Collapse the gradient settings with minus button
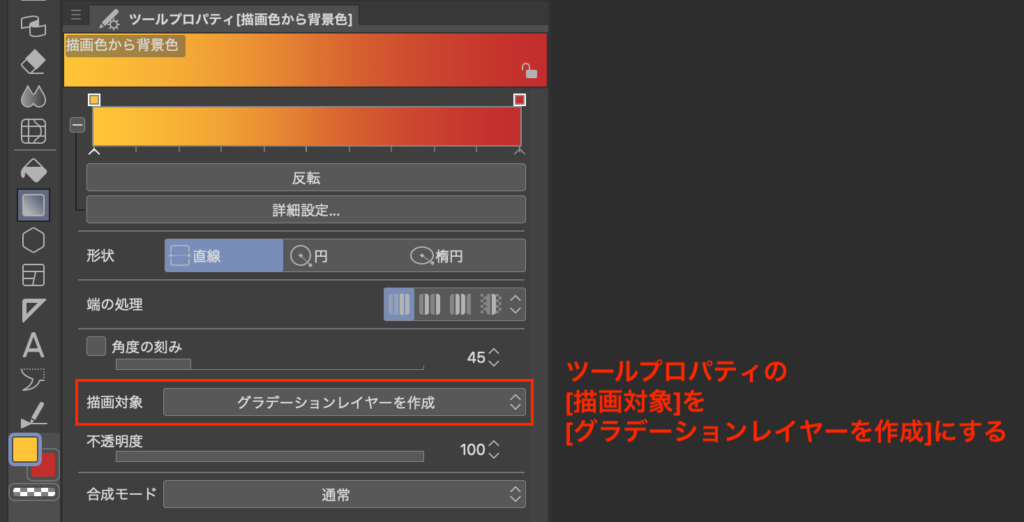 click(77, 125)
